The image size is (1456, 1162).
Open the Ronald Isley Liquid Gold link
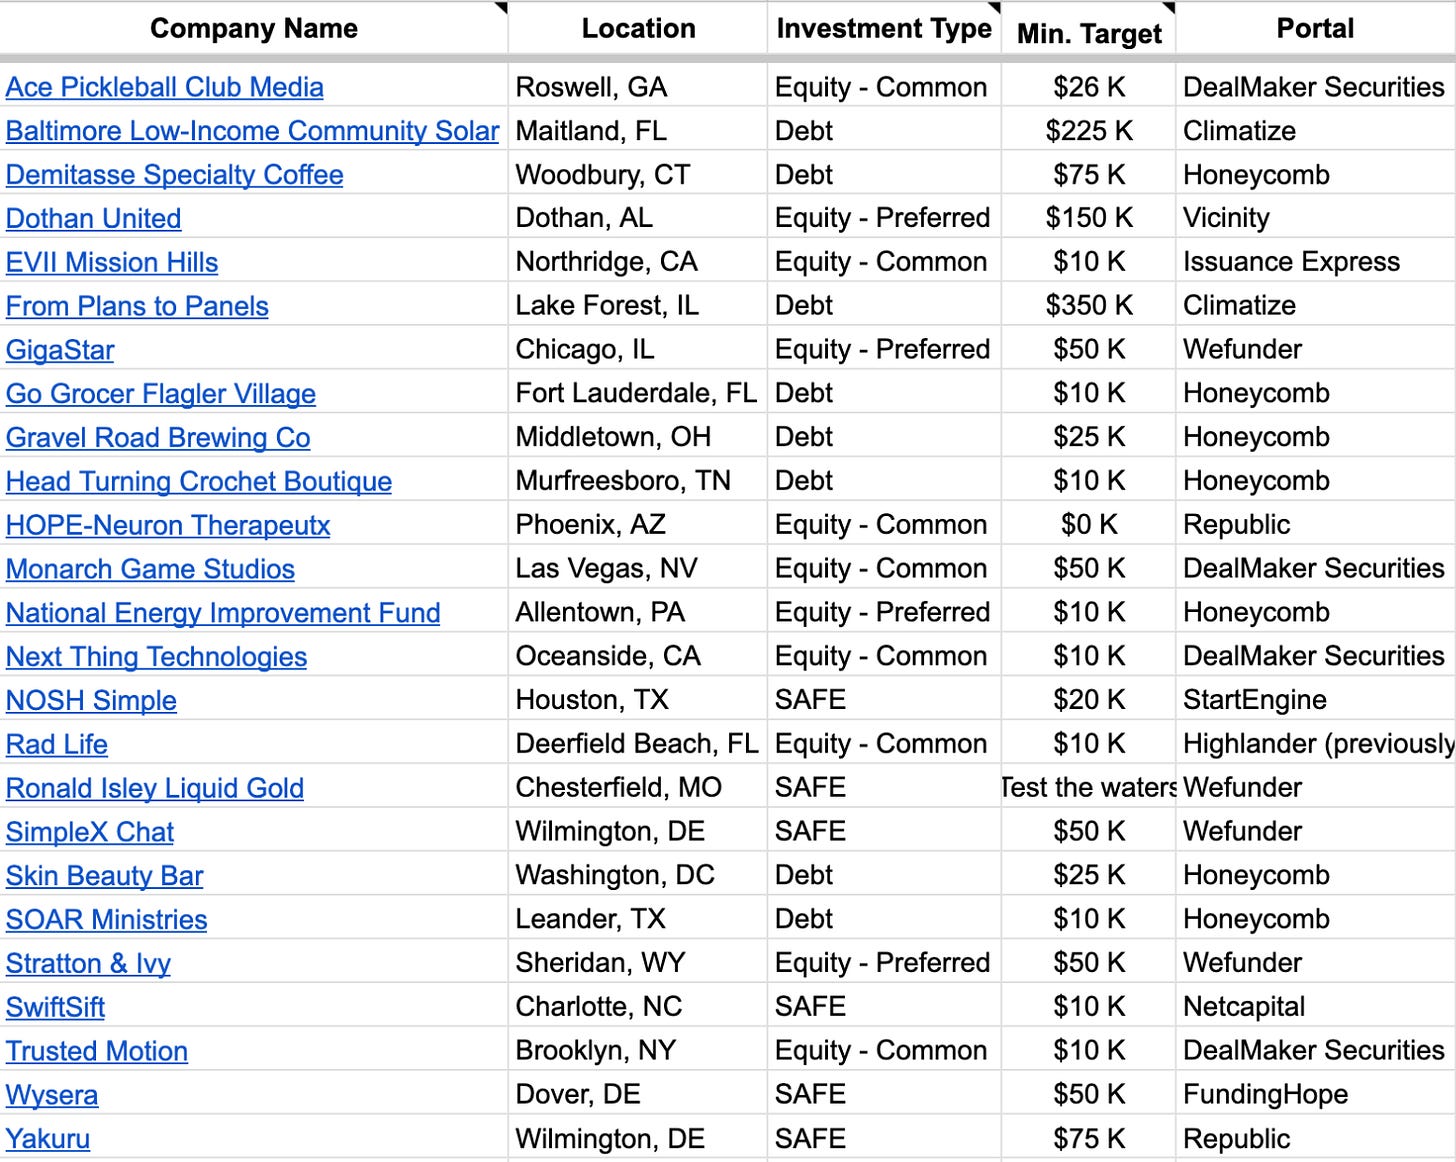click(x=155, y=788)
